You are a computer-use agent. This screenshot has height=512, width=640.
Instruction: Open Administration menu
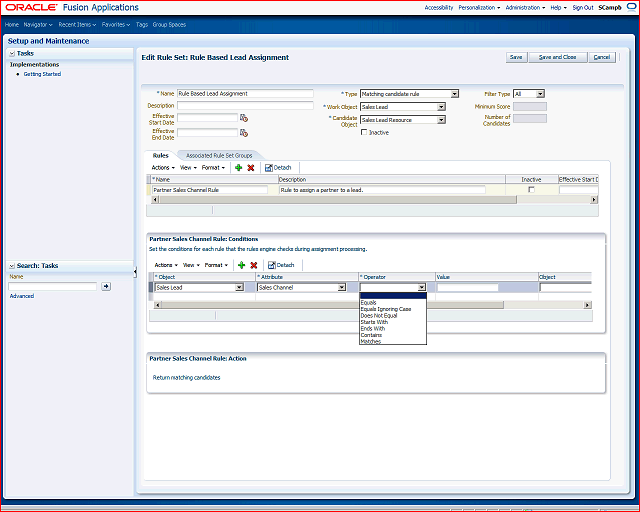tap(525, 7)
